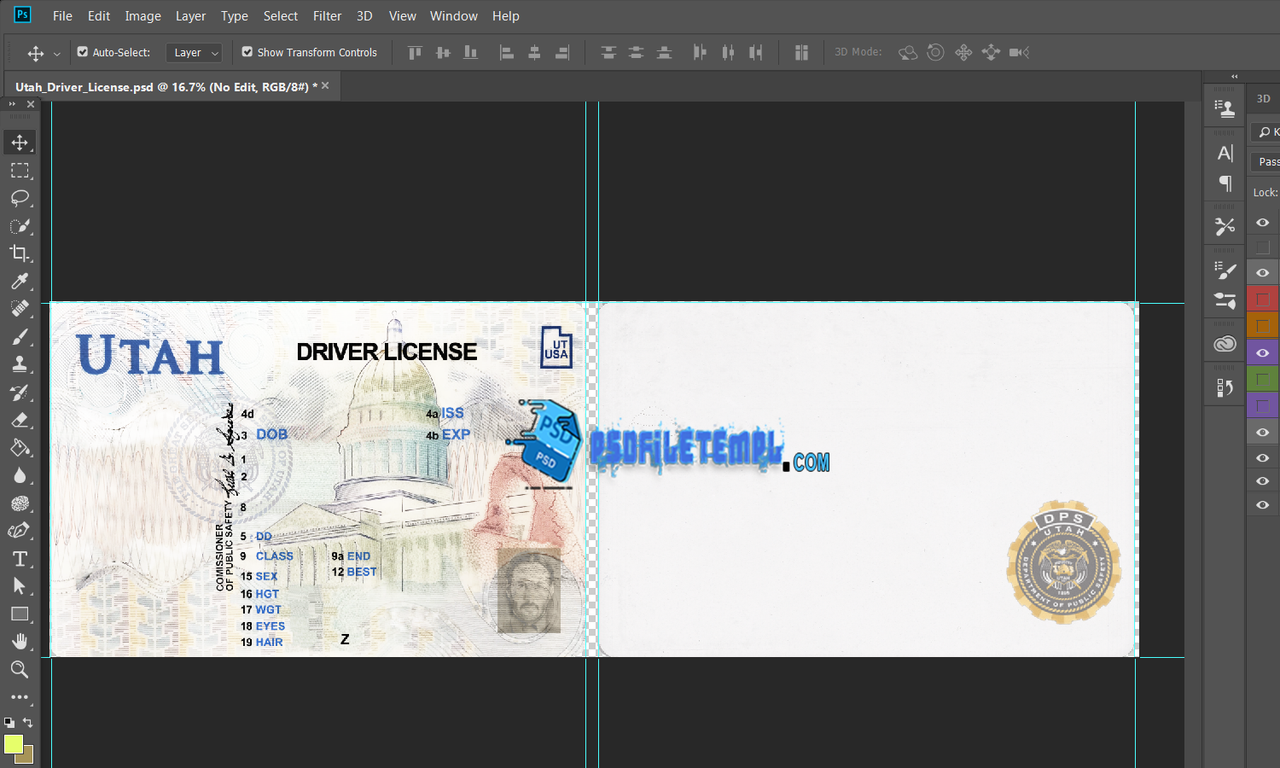Select the Clone Stamp tool

click(20, 364)
